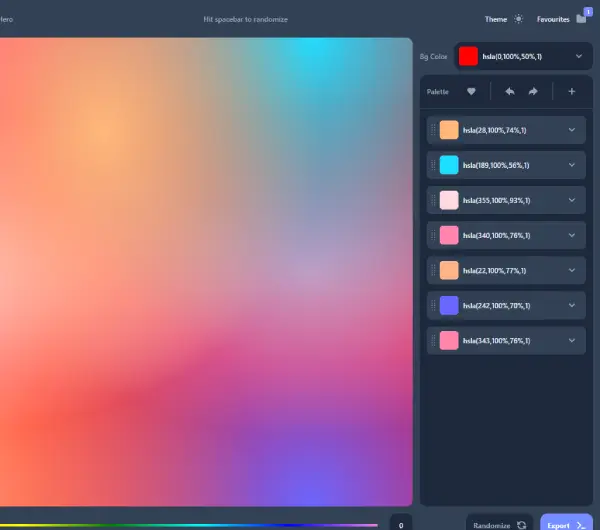This screenshot has width=600, height=530.
Task: Grab the drag handle of hsla(28,100%,74%,1)
Action: pos(433,130)
